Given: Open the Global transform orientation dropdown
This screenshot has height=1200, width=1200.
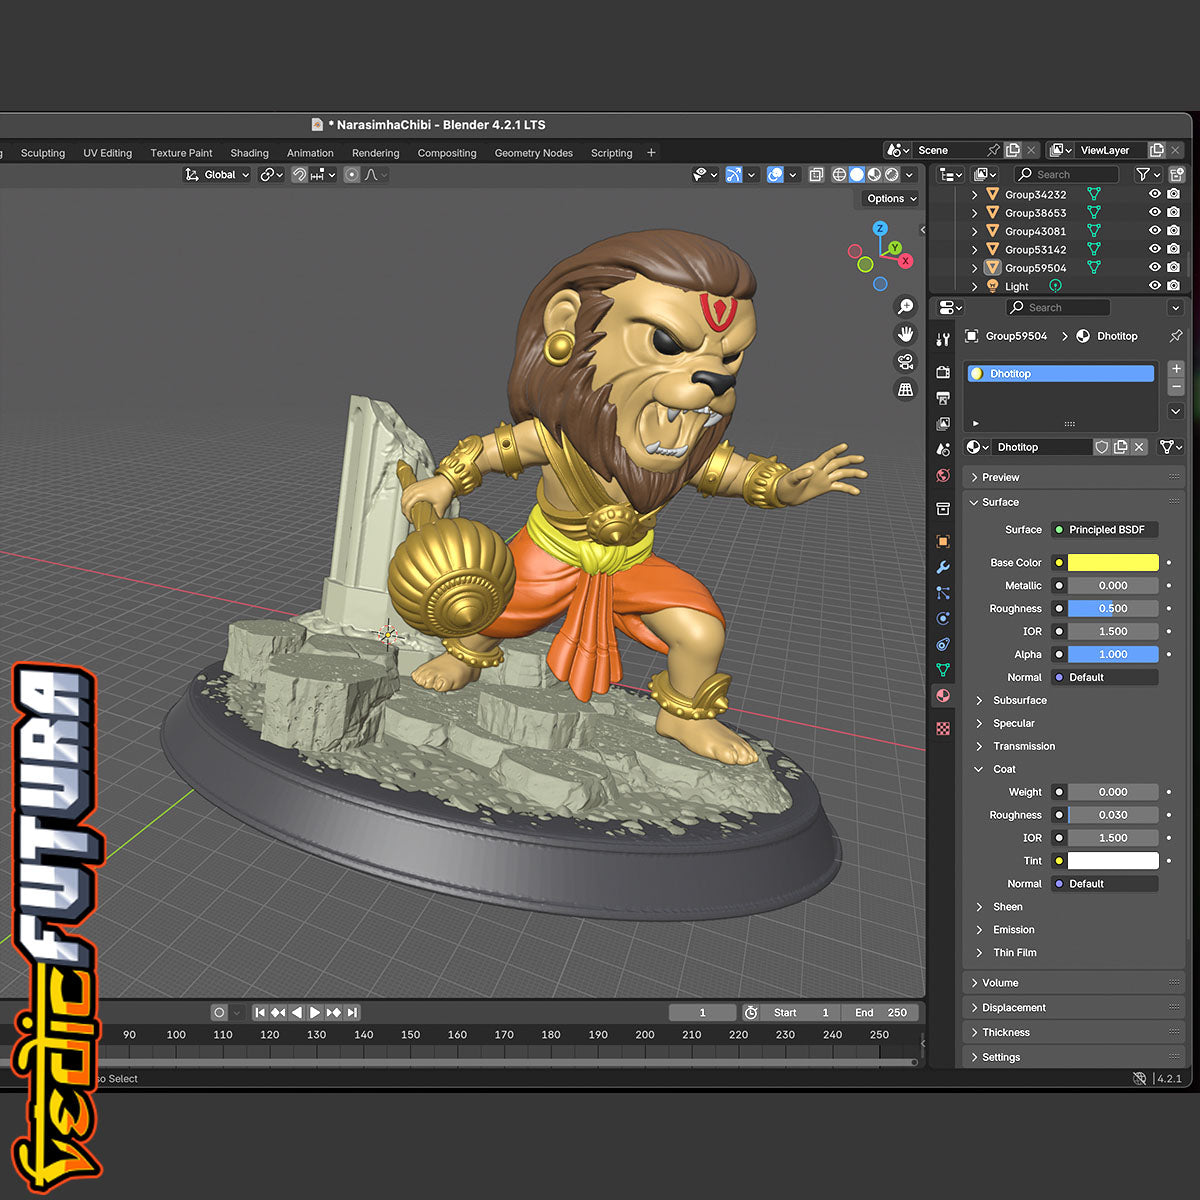Looking at the screenshot, I should click(x=218, y=175).
